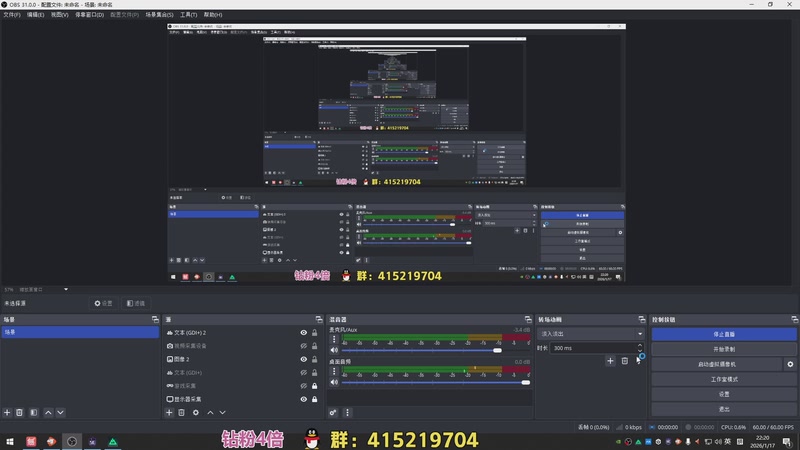Pop out the Sources dock
Image resolution: width=800 pixels, height=450 pixels.
(319, 319)
